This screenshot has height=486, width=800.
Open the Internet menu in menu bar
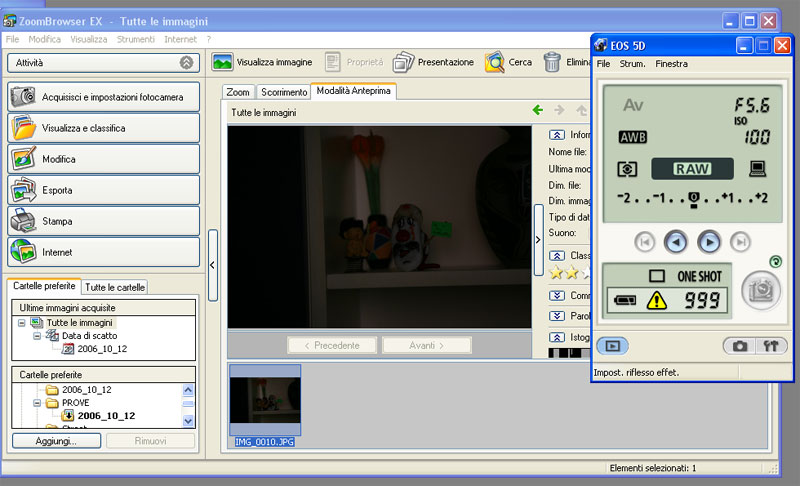coord(180,39)
